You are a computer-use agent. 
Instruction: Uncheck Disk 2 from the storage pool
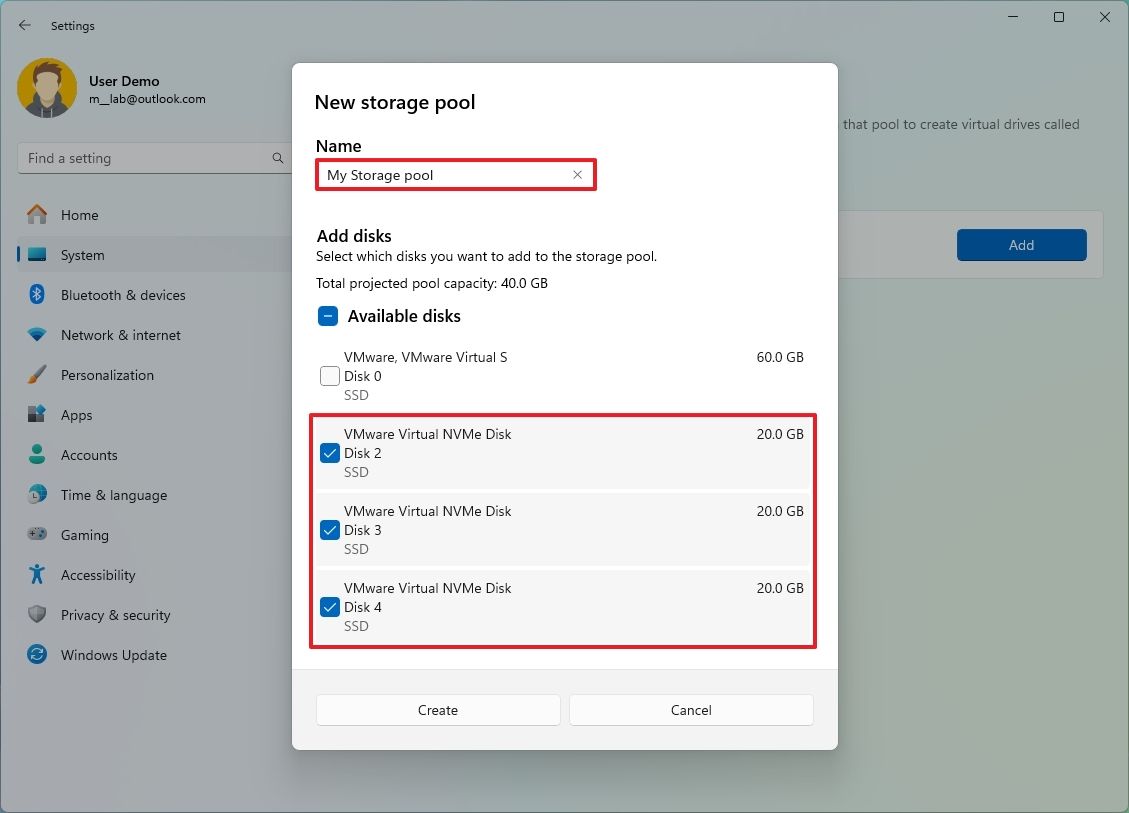329,453
